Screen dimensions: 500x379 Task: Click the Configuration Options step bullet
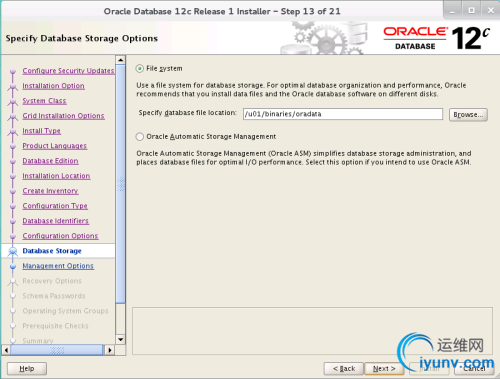tap(13, 236)
